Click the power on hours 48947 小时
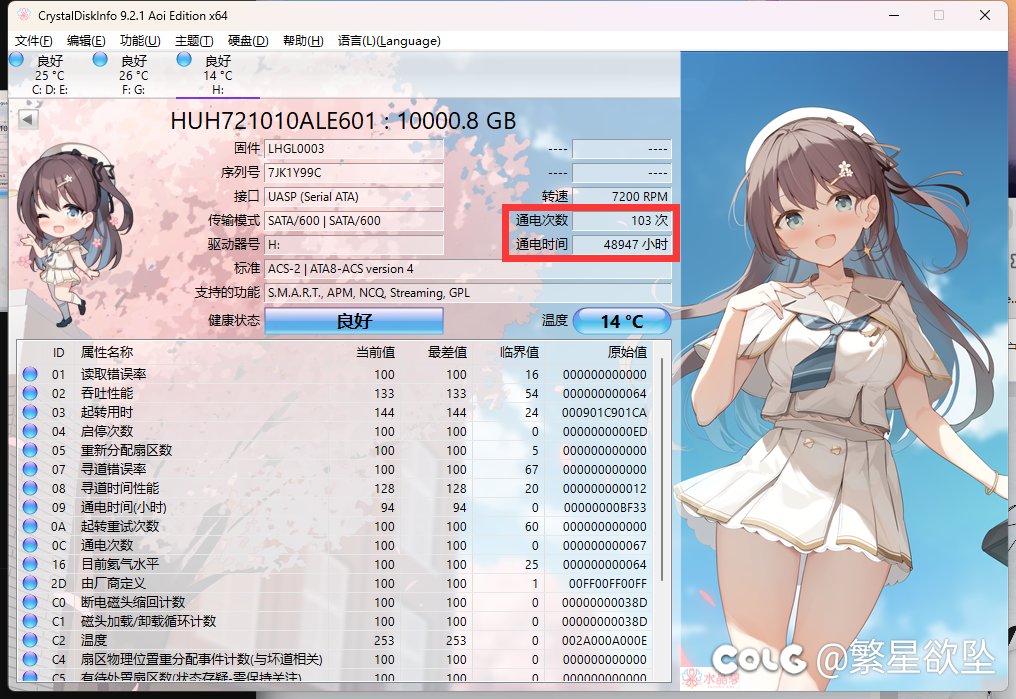The width and height of the screenshot is (1016, 699). tap(622, 245)
